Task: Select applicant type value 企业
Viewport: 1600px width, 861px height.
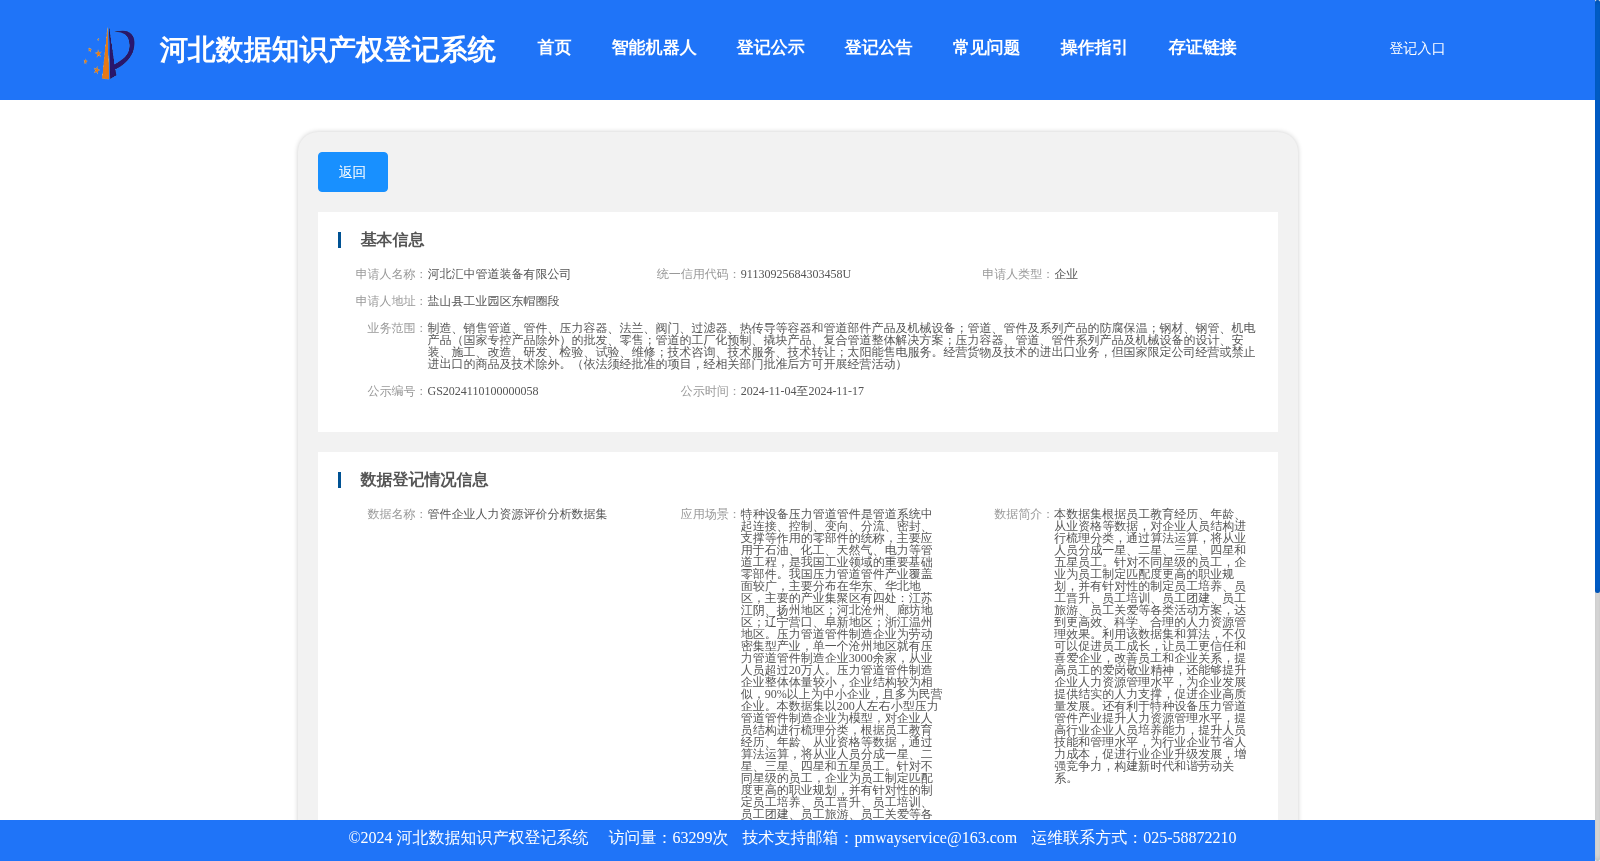Action: click(1066, 274)
